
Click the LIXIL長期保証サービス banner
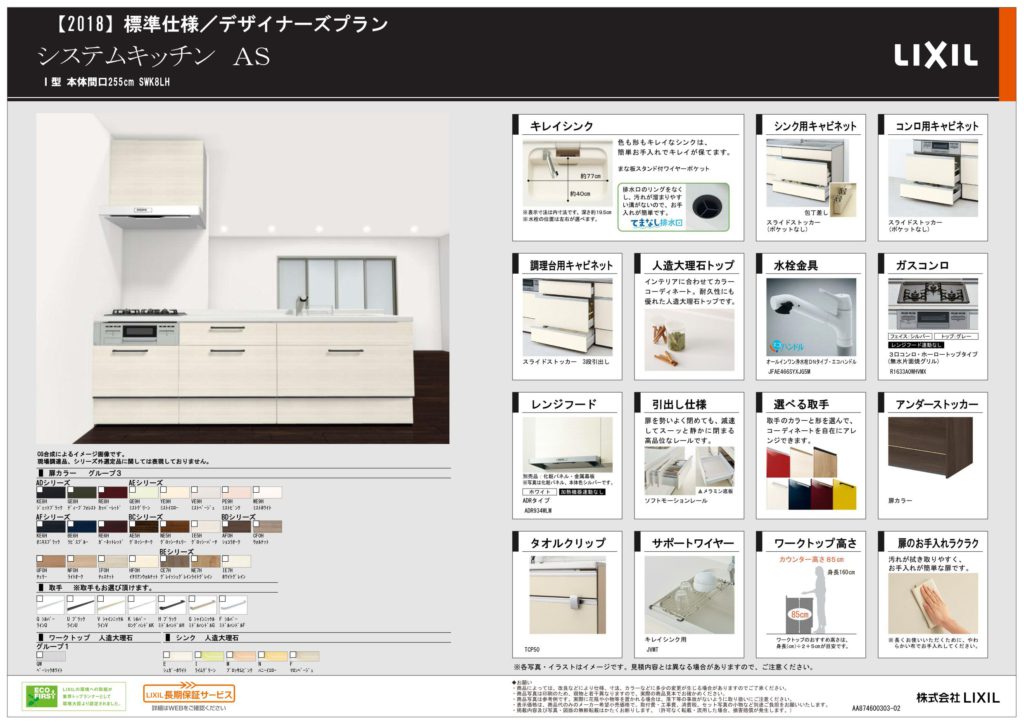coord(189,693)
